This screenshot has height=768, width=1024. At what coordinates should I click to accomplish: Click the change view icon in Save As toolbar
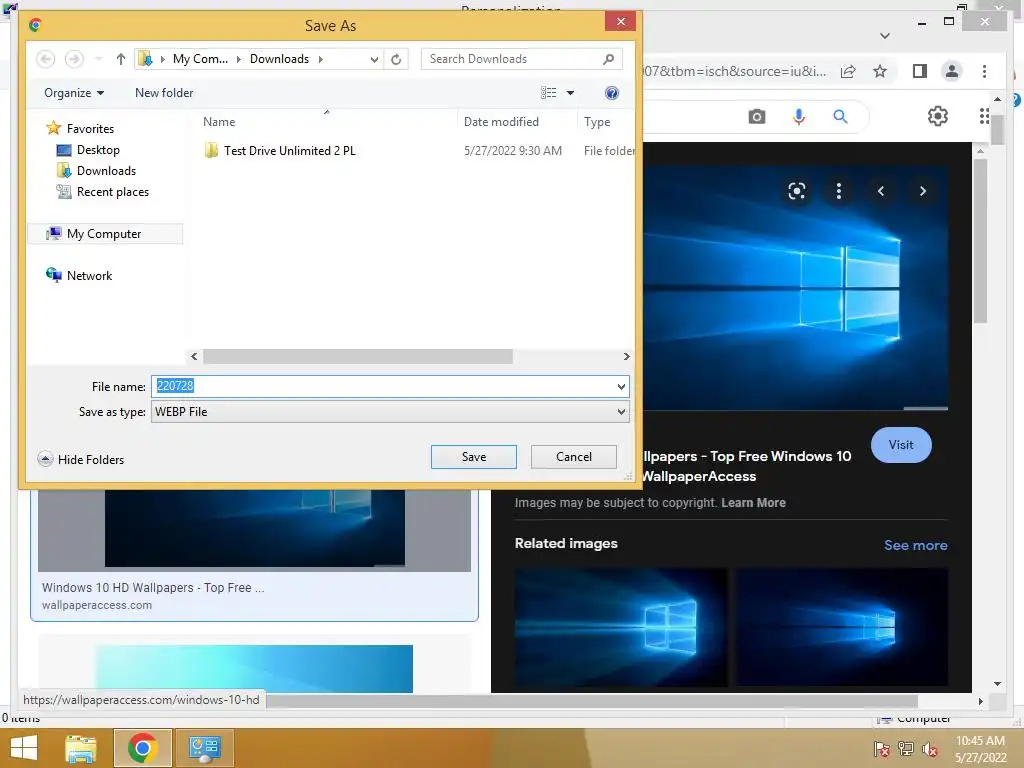549,93
